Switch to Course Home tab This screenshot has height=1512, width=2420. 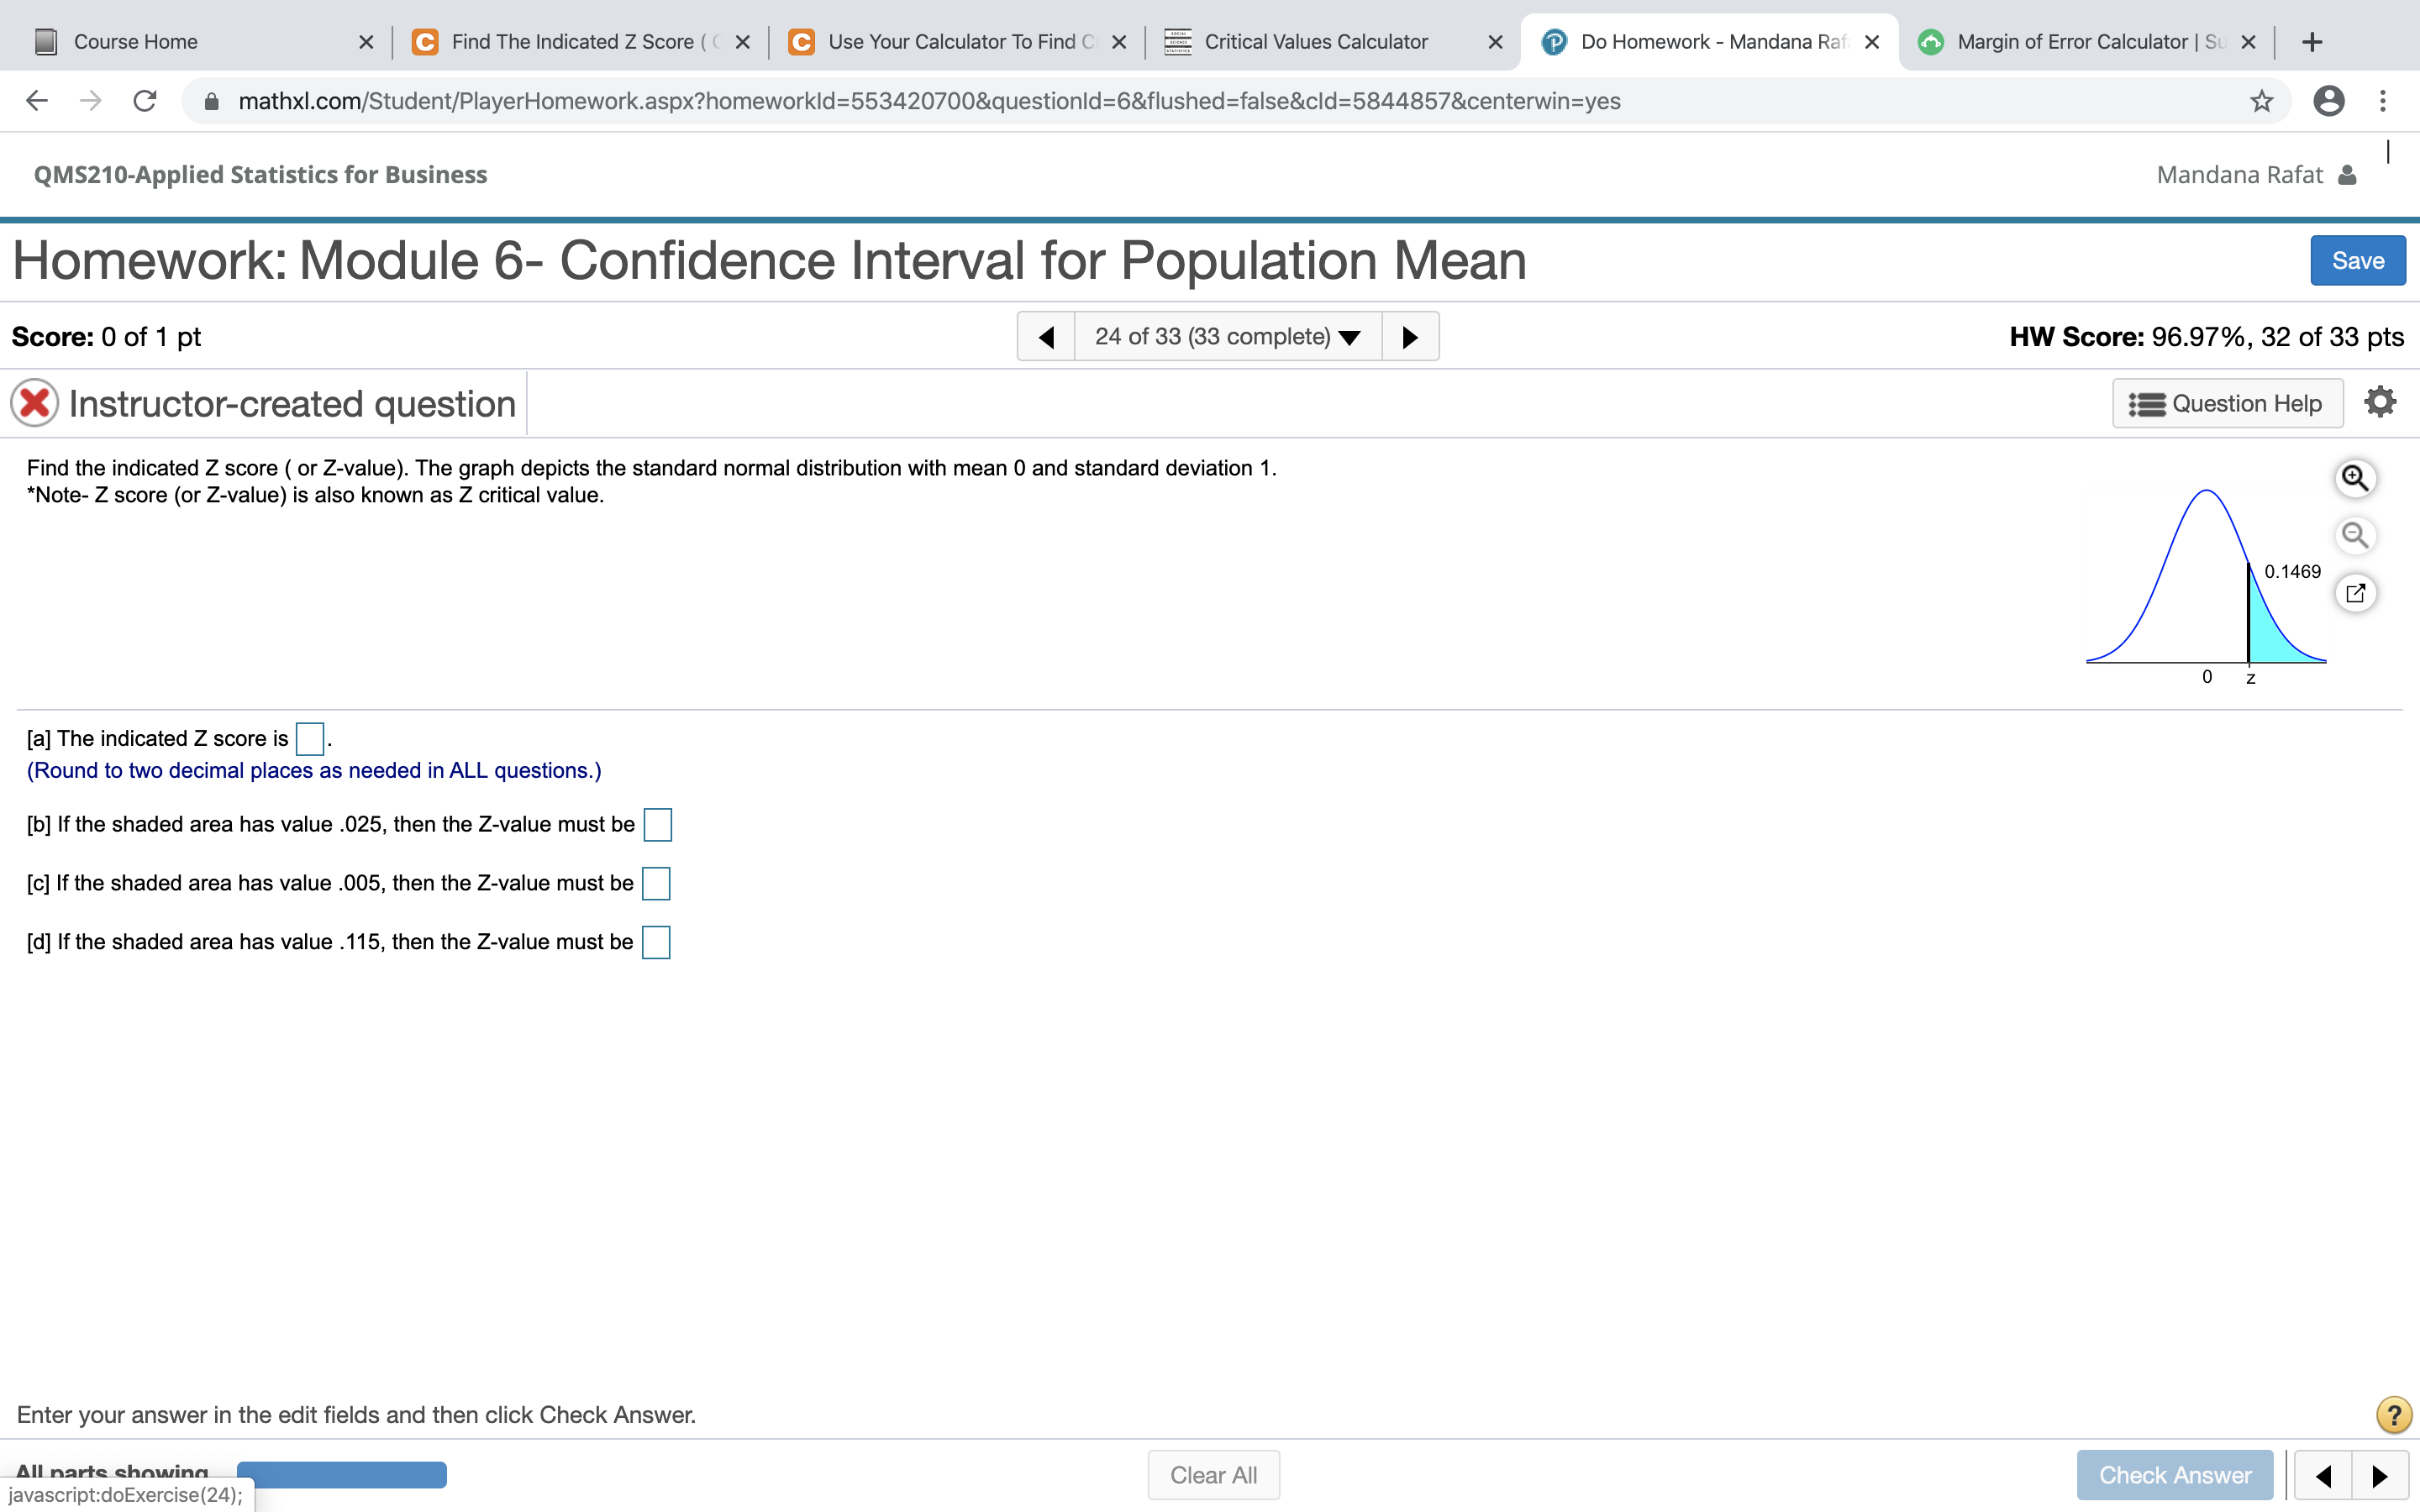point(135,42)
